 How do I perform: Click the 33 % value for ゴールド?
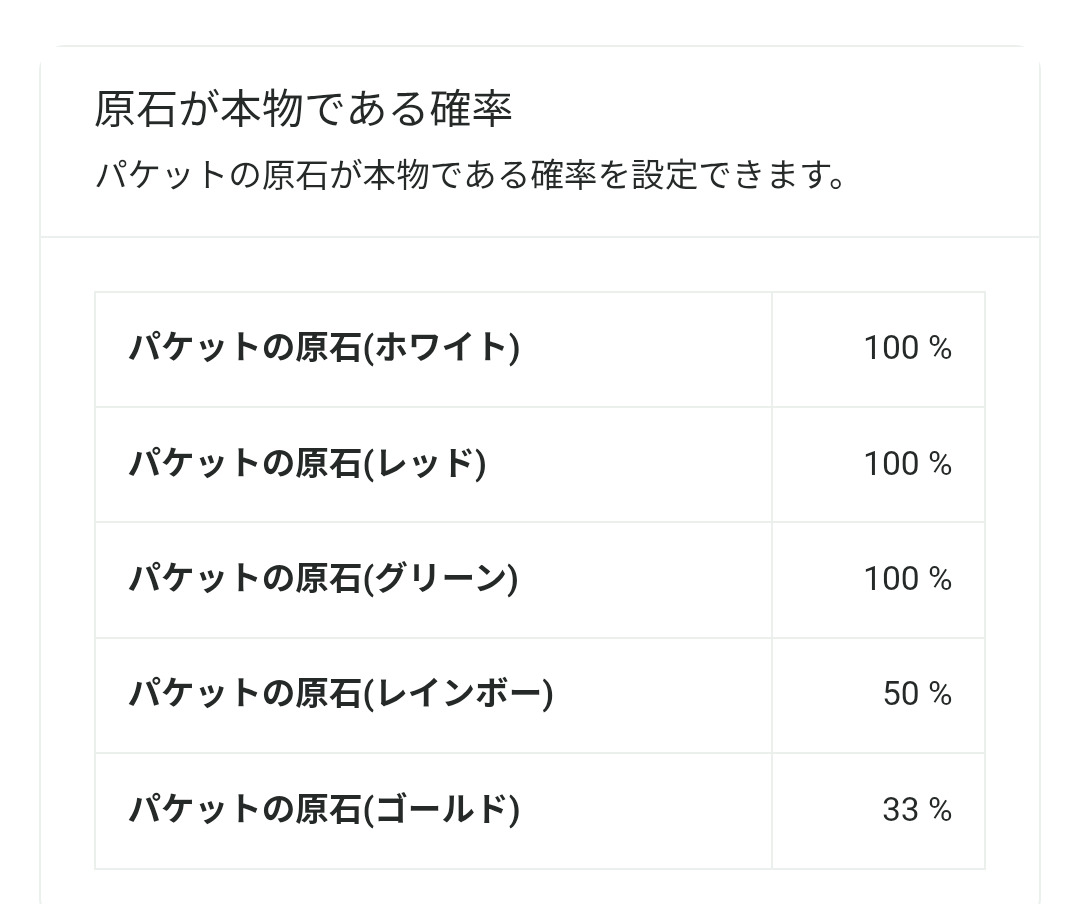tap(917, 810)
